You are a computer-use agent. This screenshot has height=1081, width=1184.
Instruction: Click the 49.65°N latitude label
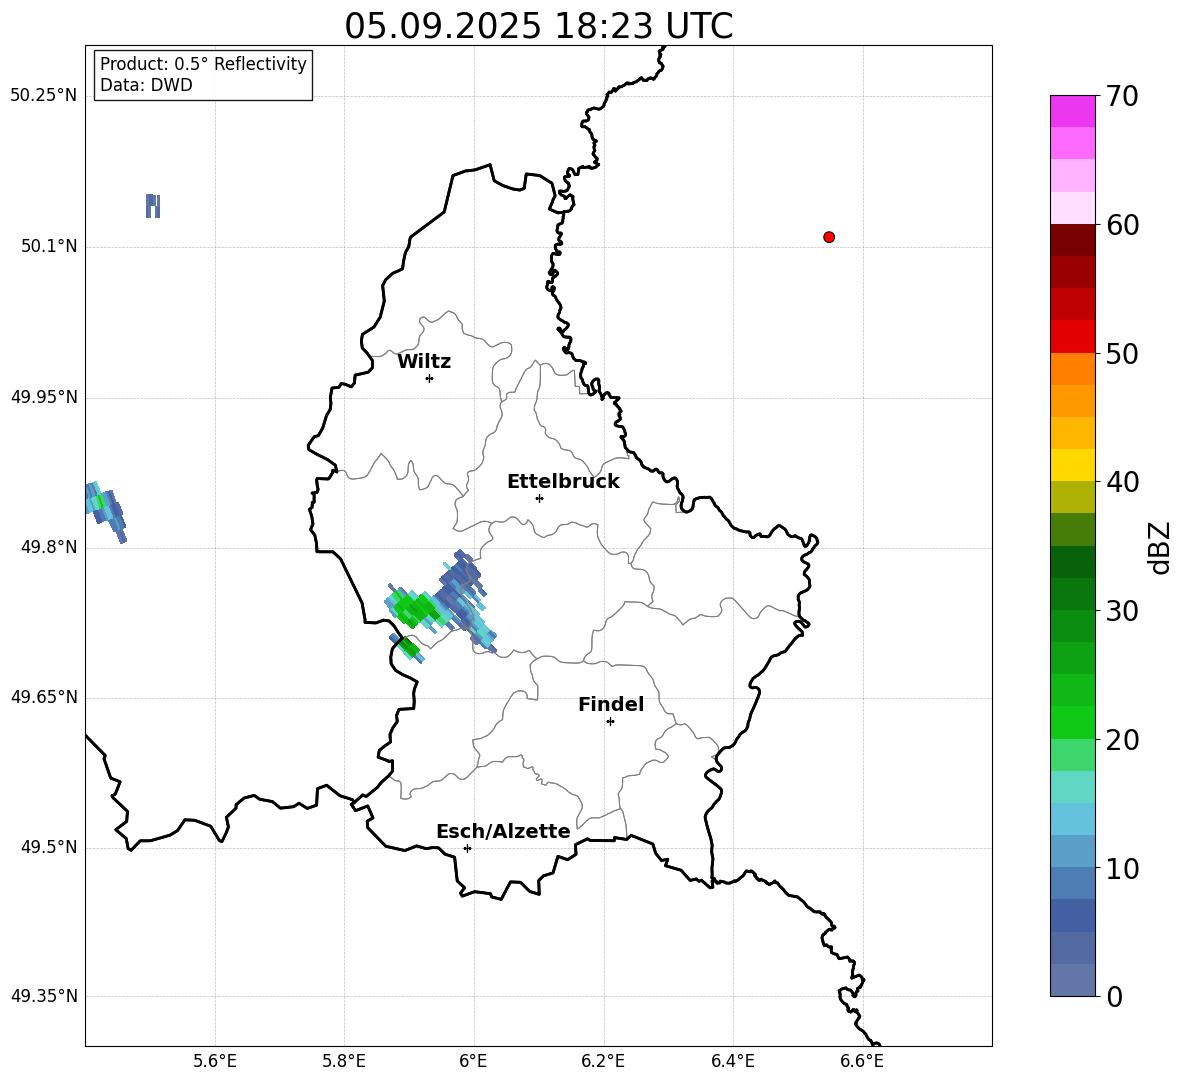44,697
